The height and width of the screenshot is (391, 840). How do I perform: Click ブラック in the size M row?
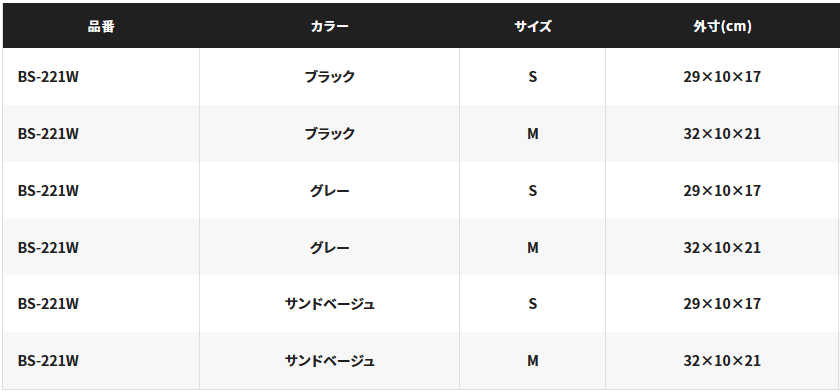329,134
